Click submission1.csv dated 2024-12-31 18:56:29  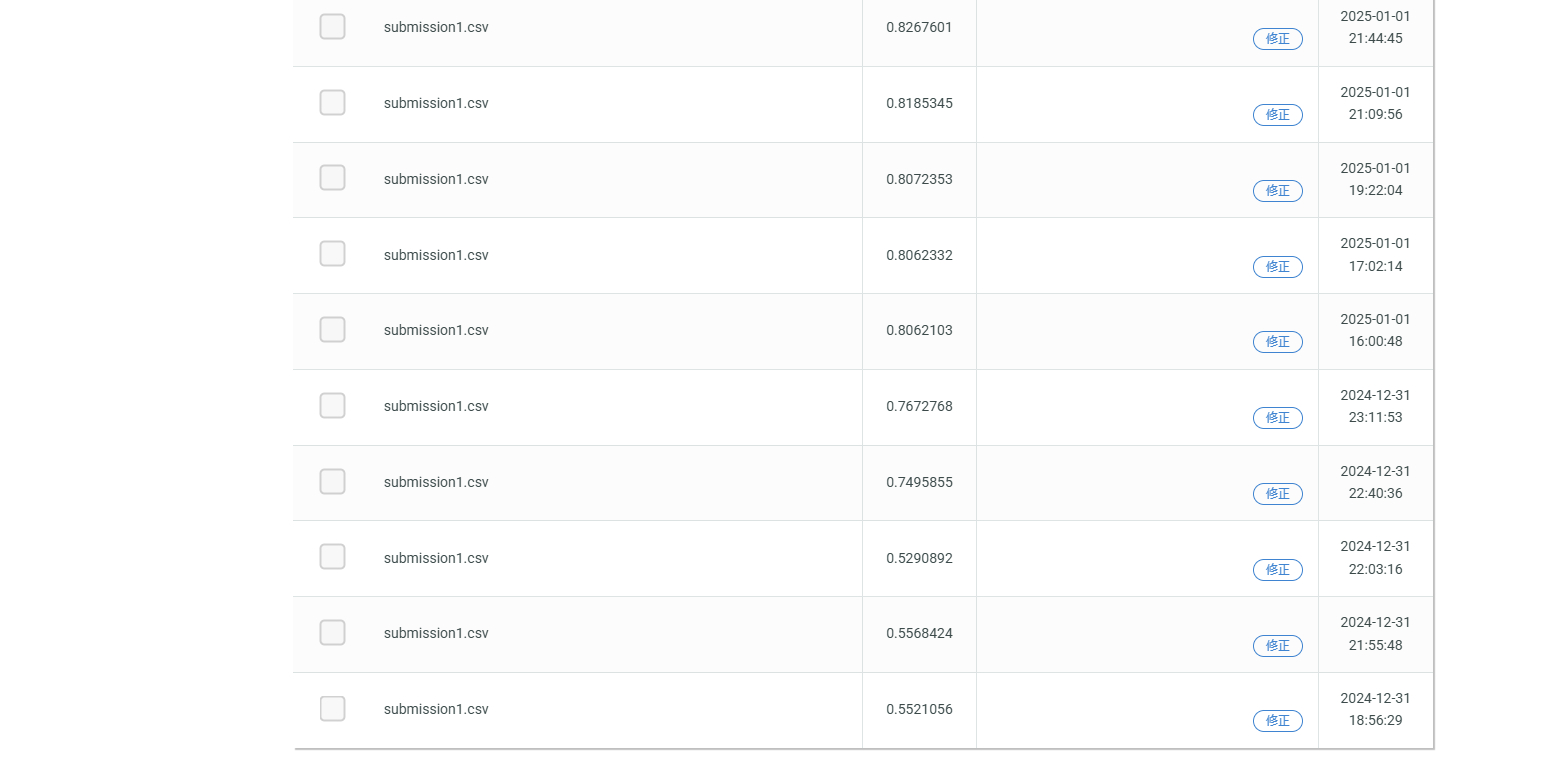(436, 709)
